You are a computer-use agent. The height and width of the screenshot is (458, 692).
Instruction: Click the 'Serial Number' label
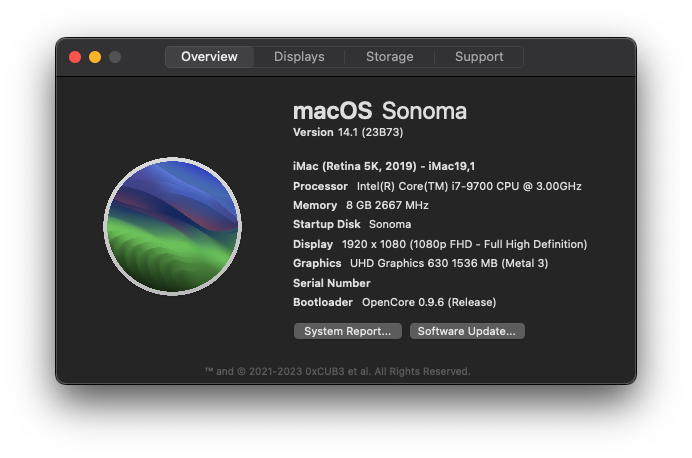tap(332, 283)
